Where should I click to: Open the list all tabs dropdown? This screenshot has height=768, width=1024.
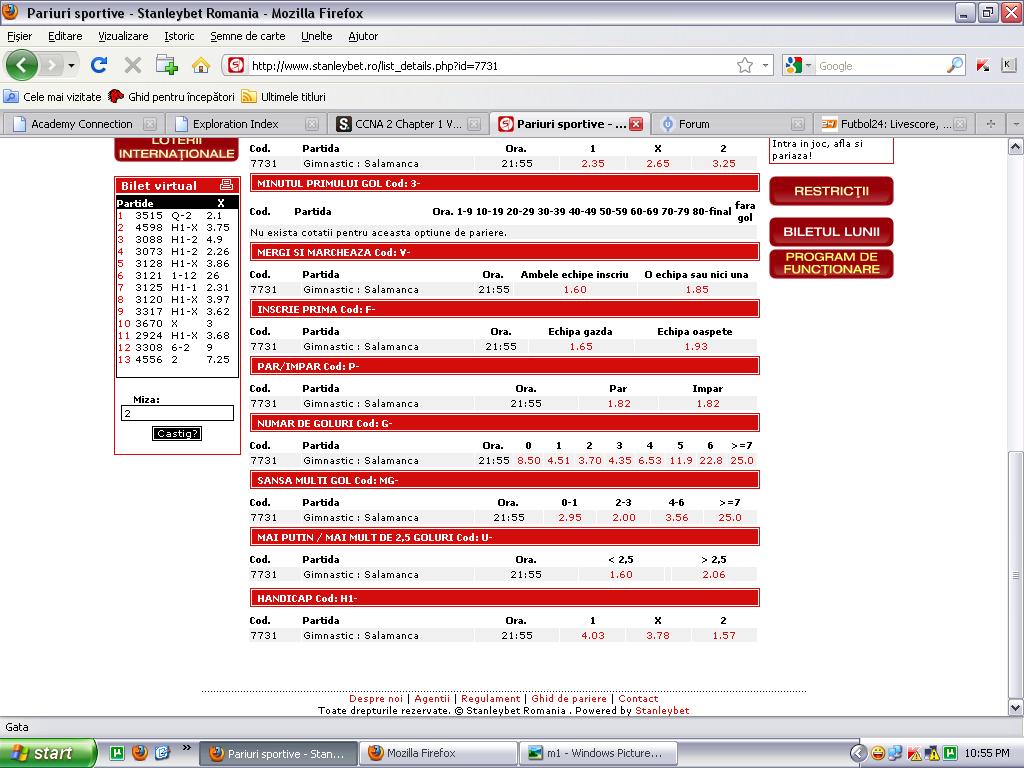pyautogui.click(x=1016, y=124)
